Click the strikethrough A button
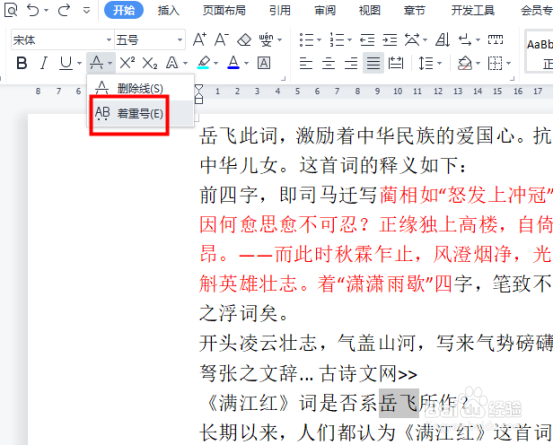 point(96,64)
